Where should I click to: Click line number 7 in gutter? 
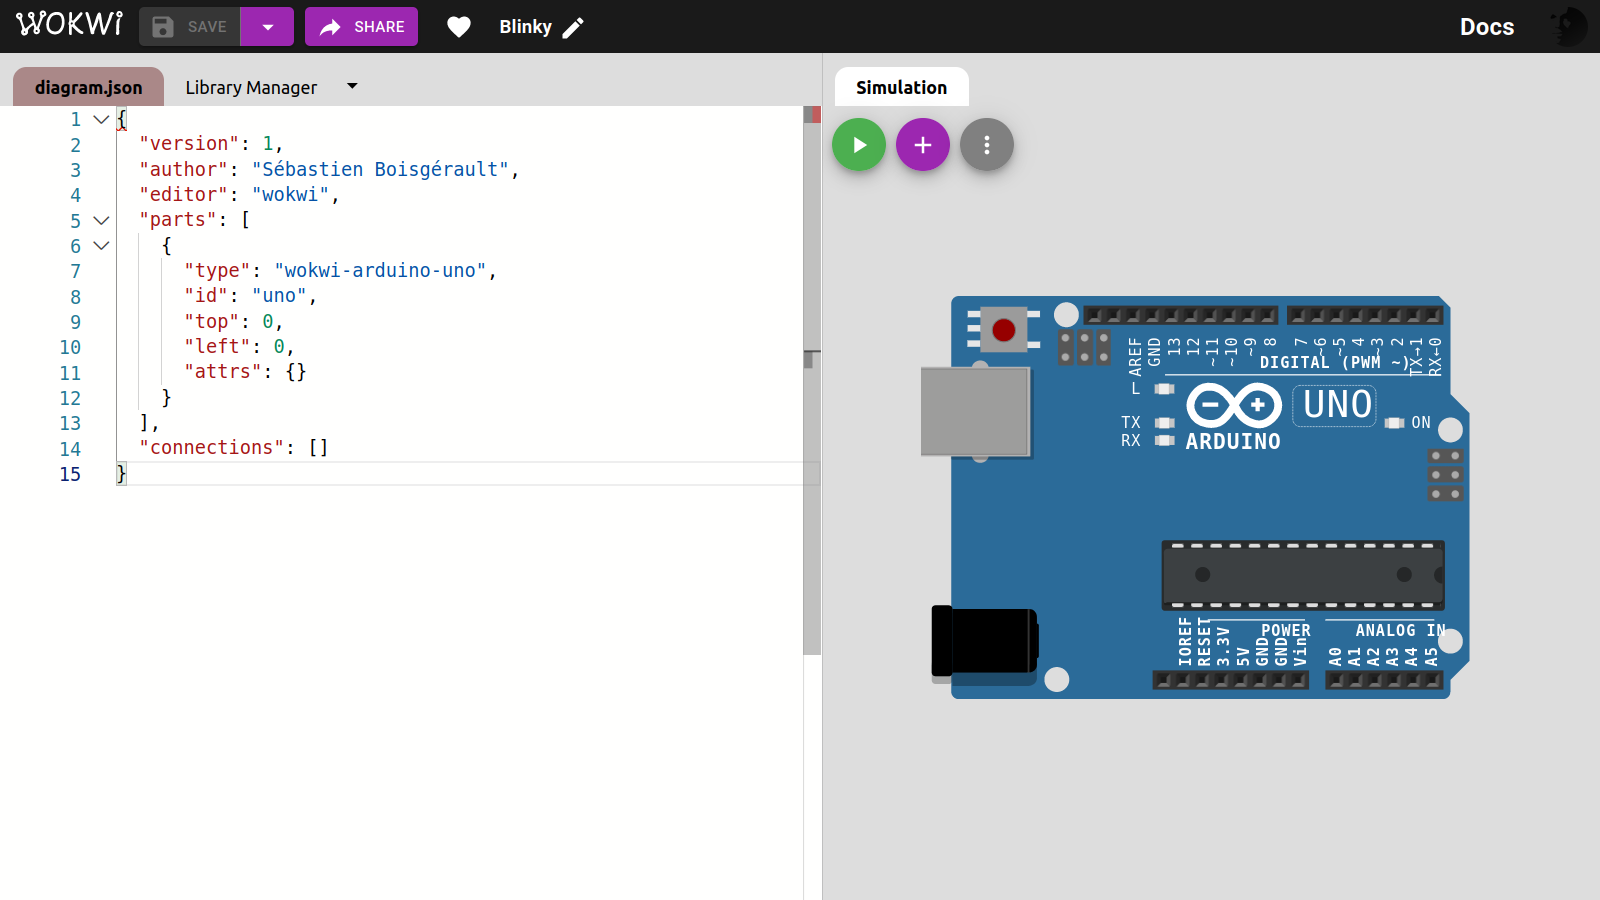pos(75,271)
